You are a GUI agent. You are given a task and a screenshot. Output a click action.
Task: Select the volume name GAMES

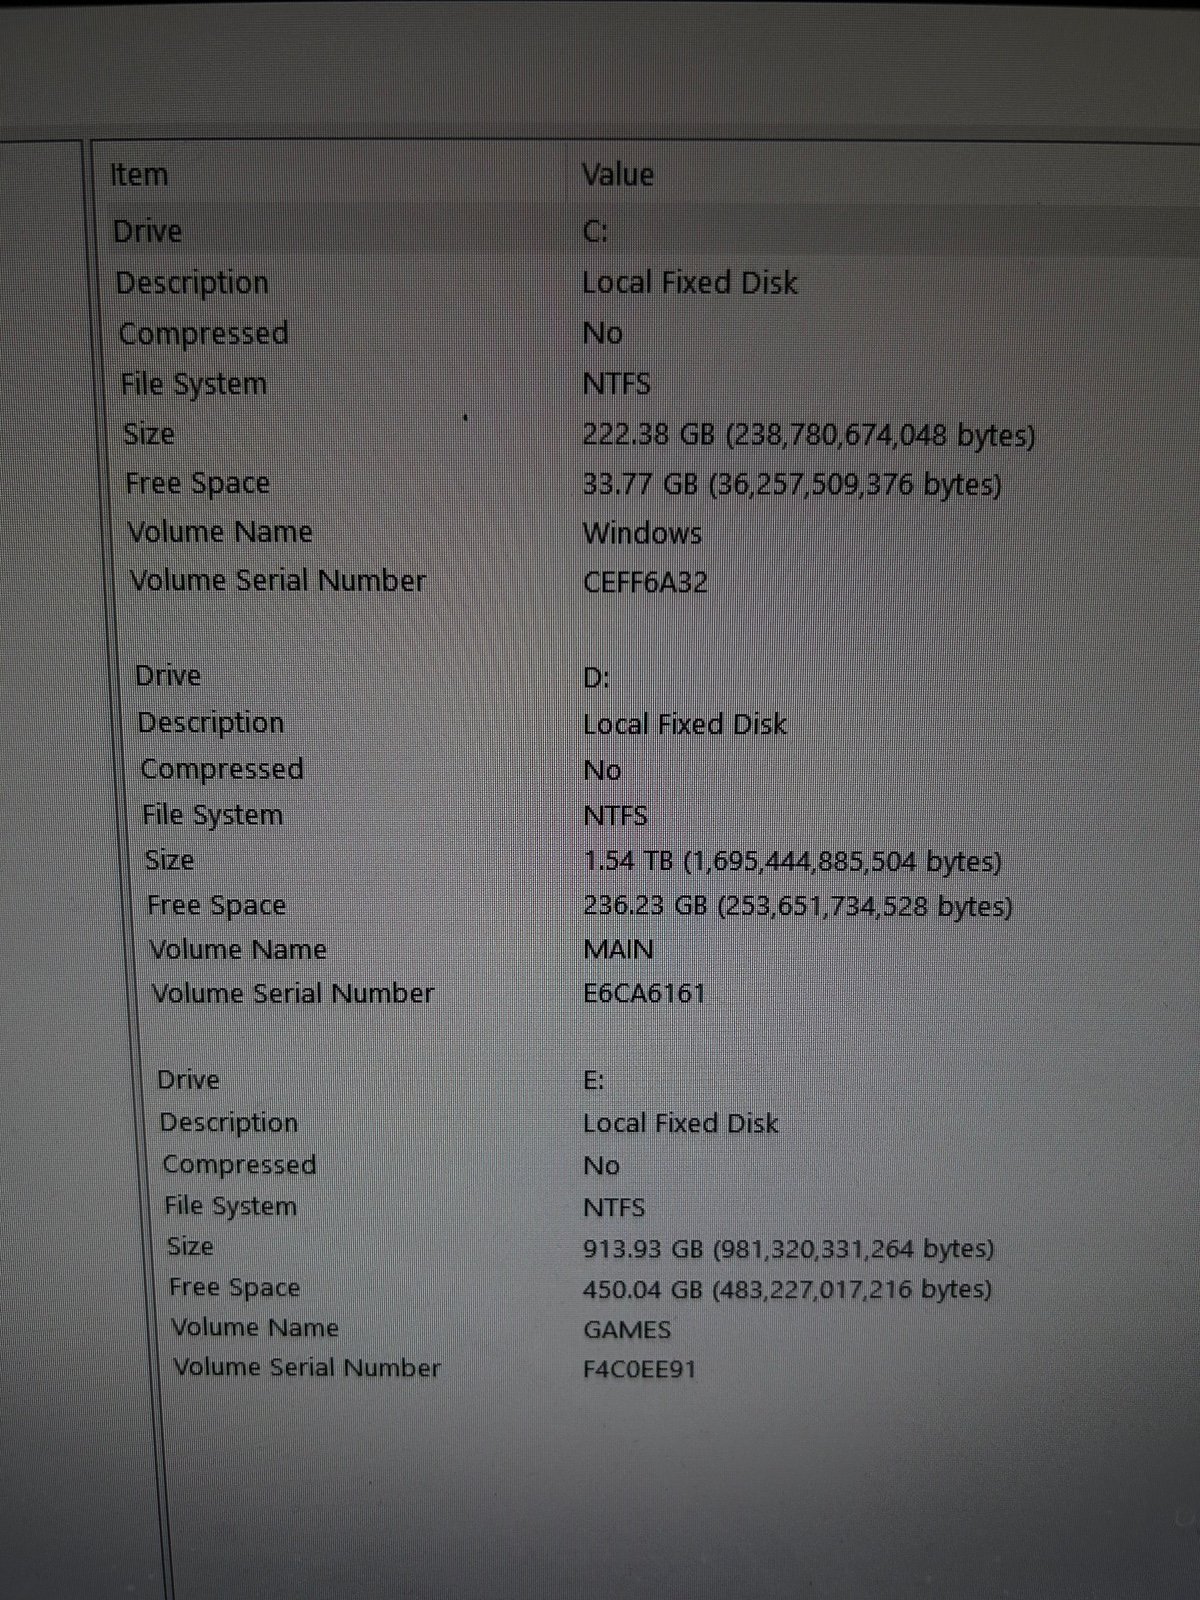tap(627, 1330)
